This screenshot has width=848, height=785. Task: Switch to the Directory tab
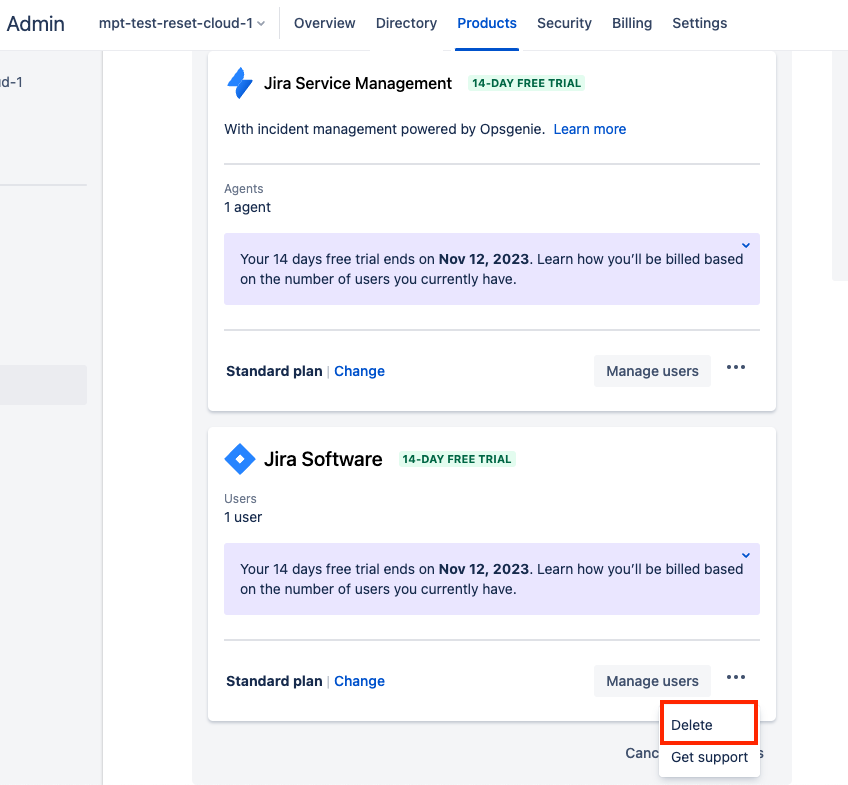click(406, 23)
